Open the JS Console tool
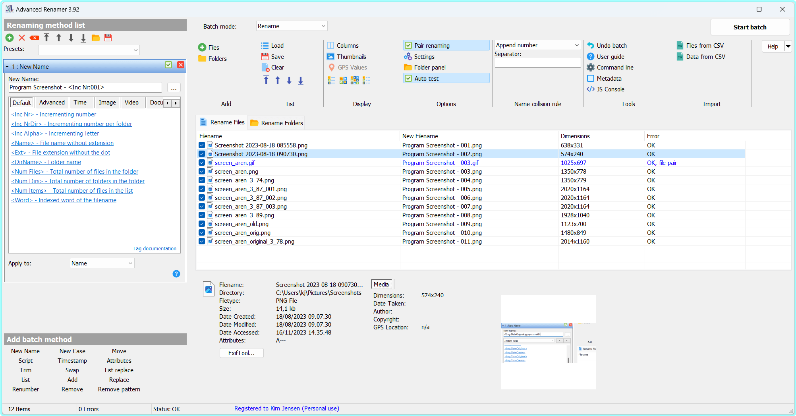This screenshot has height=416, width=796. point(588,88)
